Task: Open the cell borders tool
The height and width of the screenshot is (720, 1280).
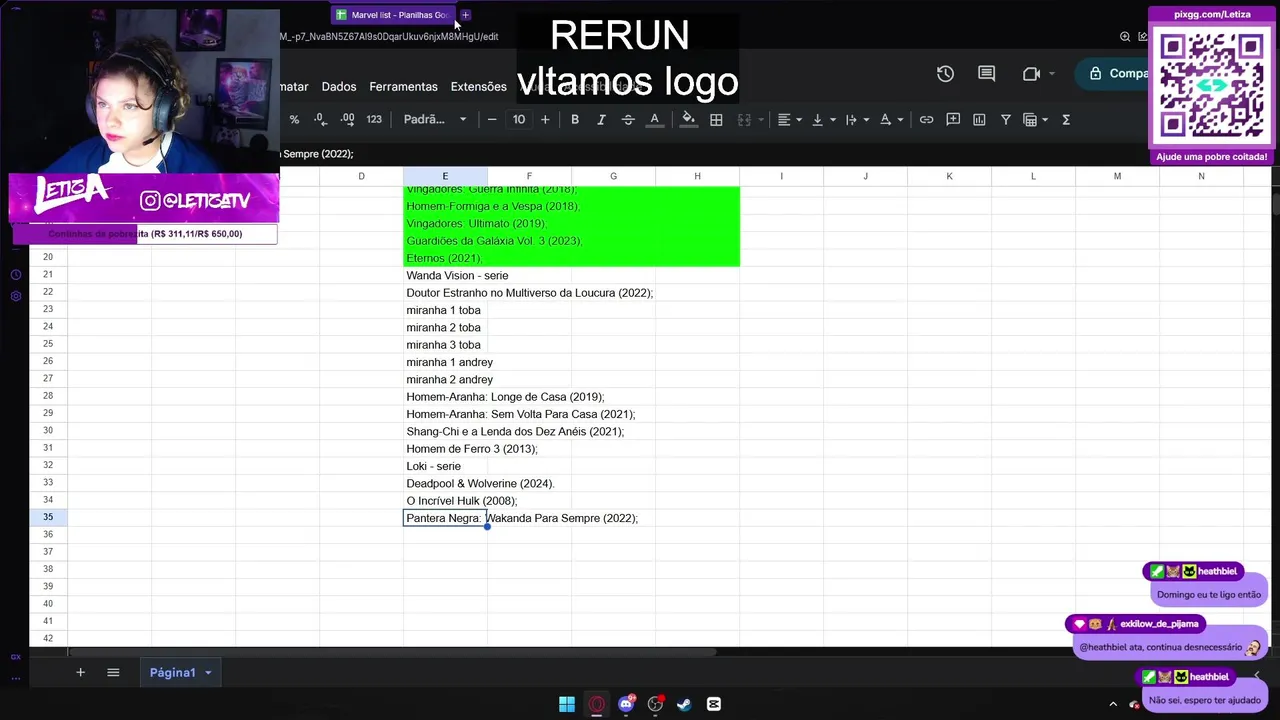Action: tap(716, 119)
